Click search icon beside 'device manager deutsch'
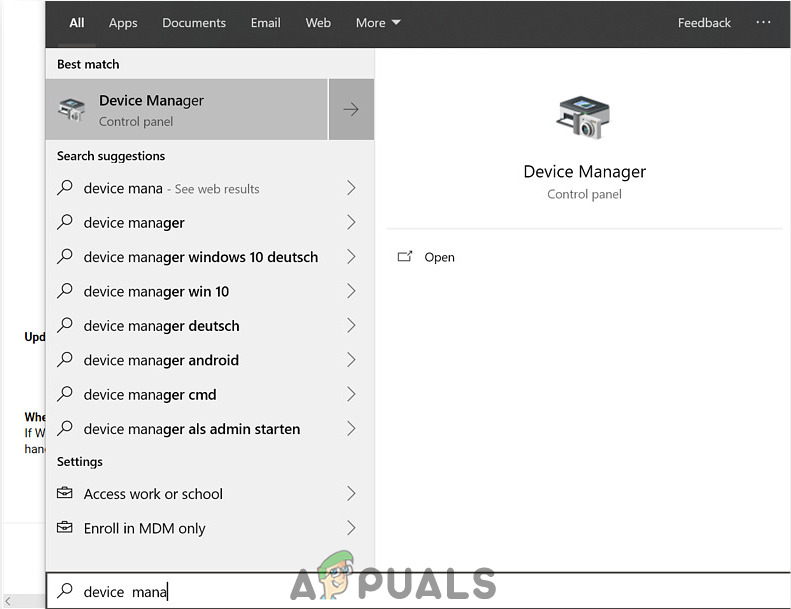Screen dimensions: 791x609 click(65, 325)
